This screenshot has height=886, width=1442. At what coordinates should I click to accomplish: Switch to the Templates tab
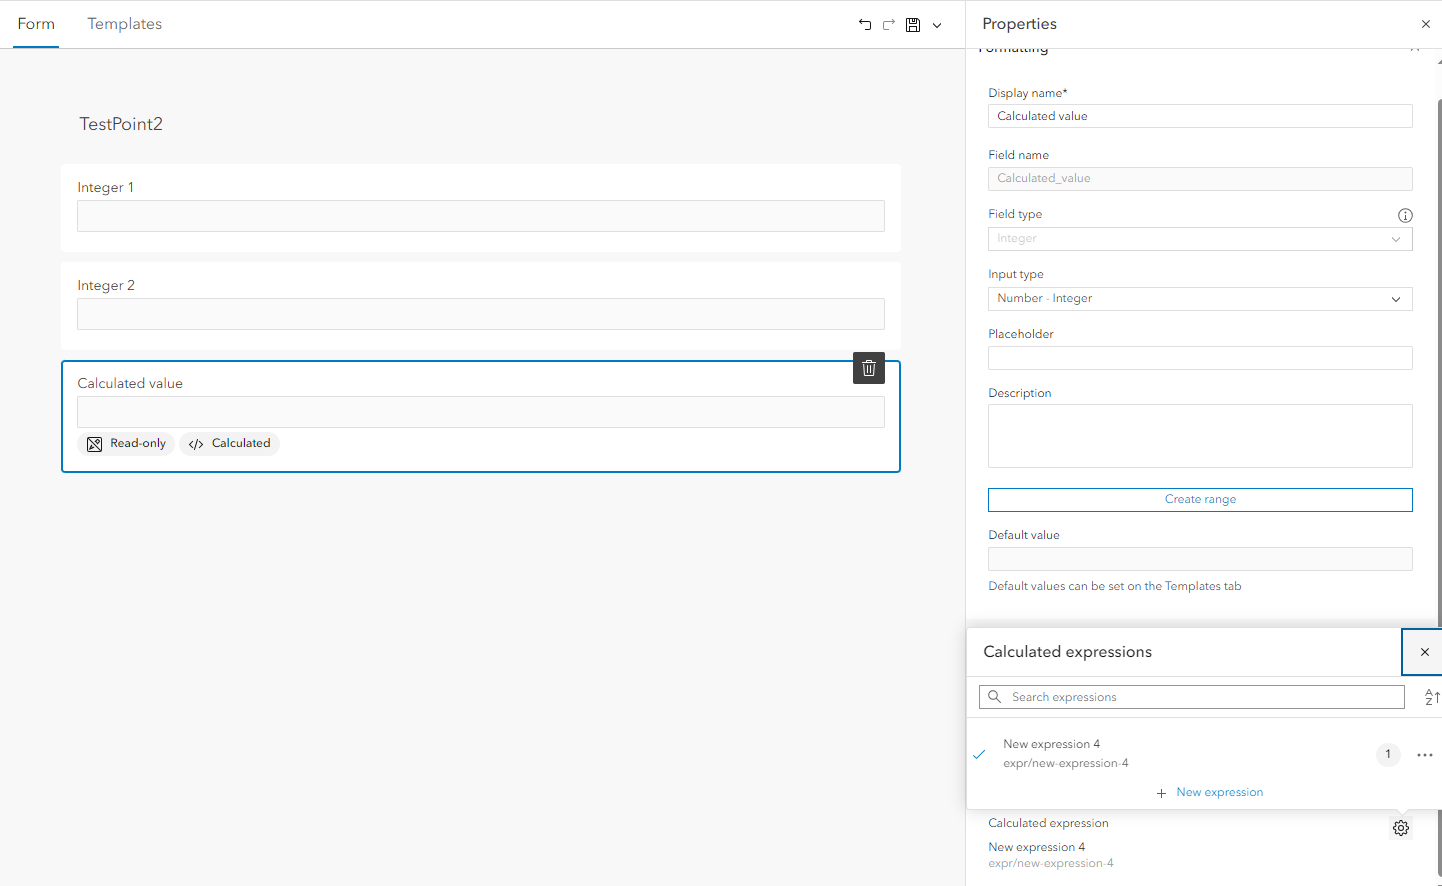[x=125, y=24]
